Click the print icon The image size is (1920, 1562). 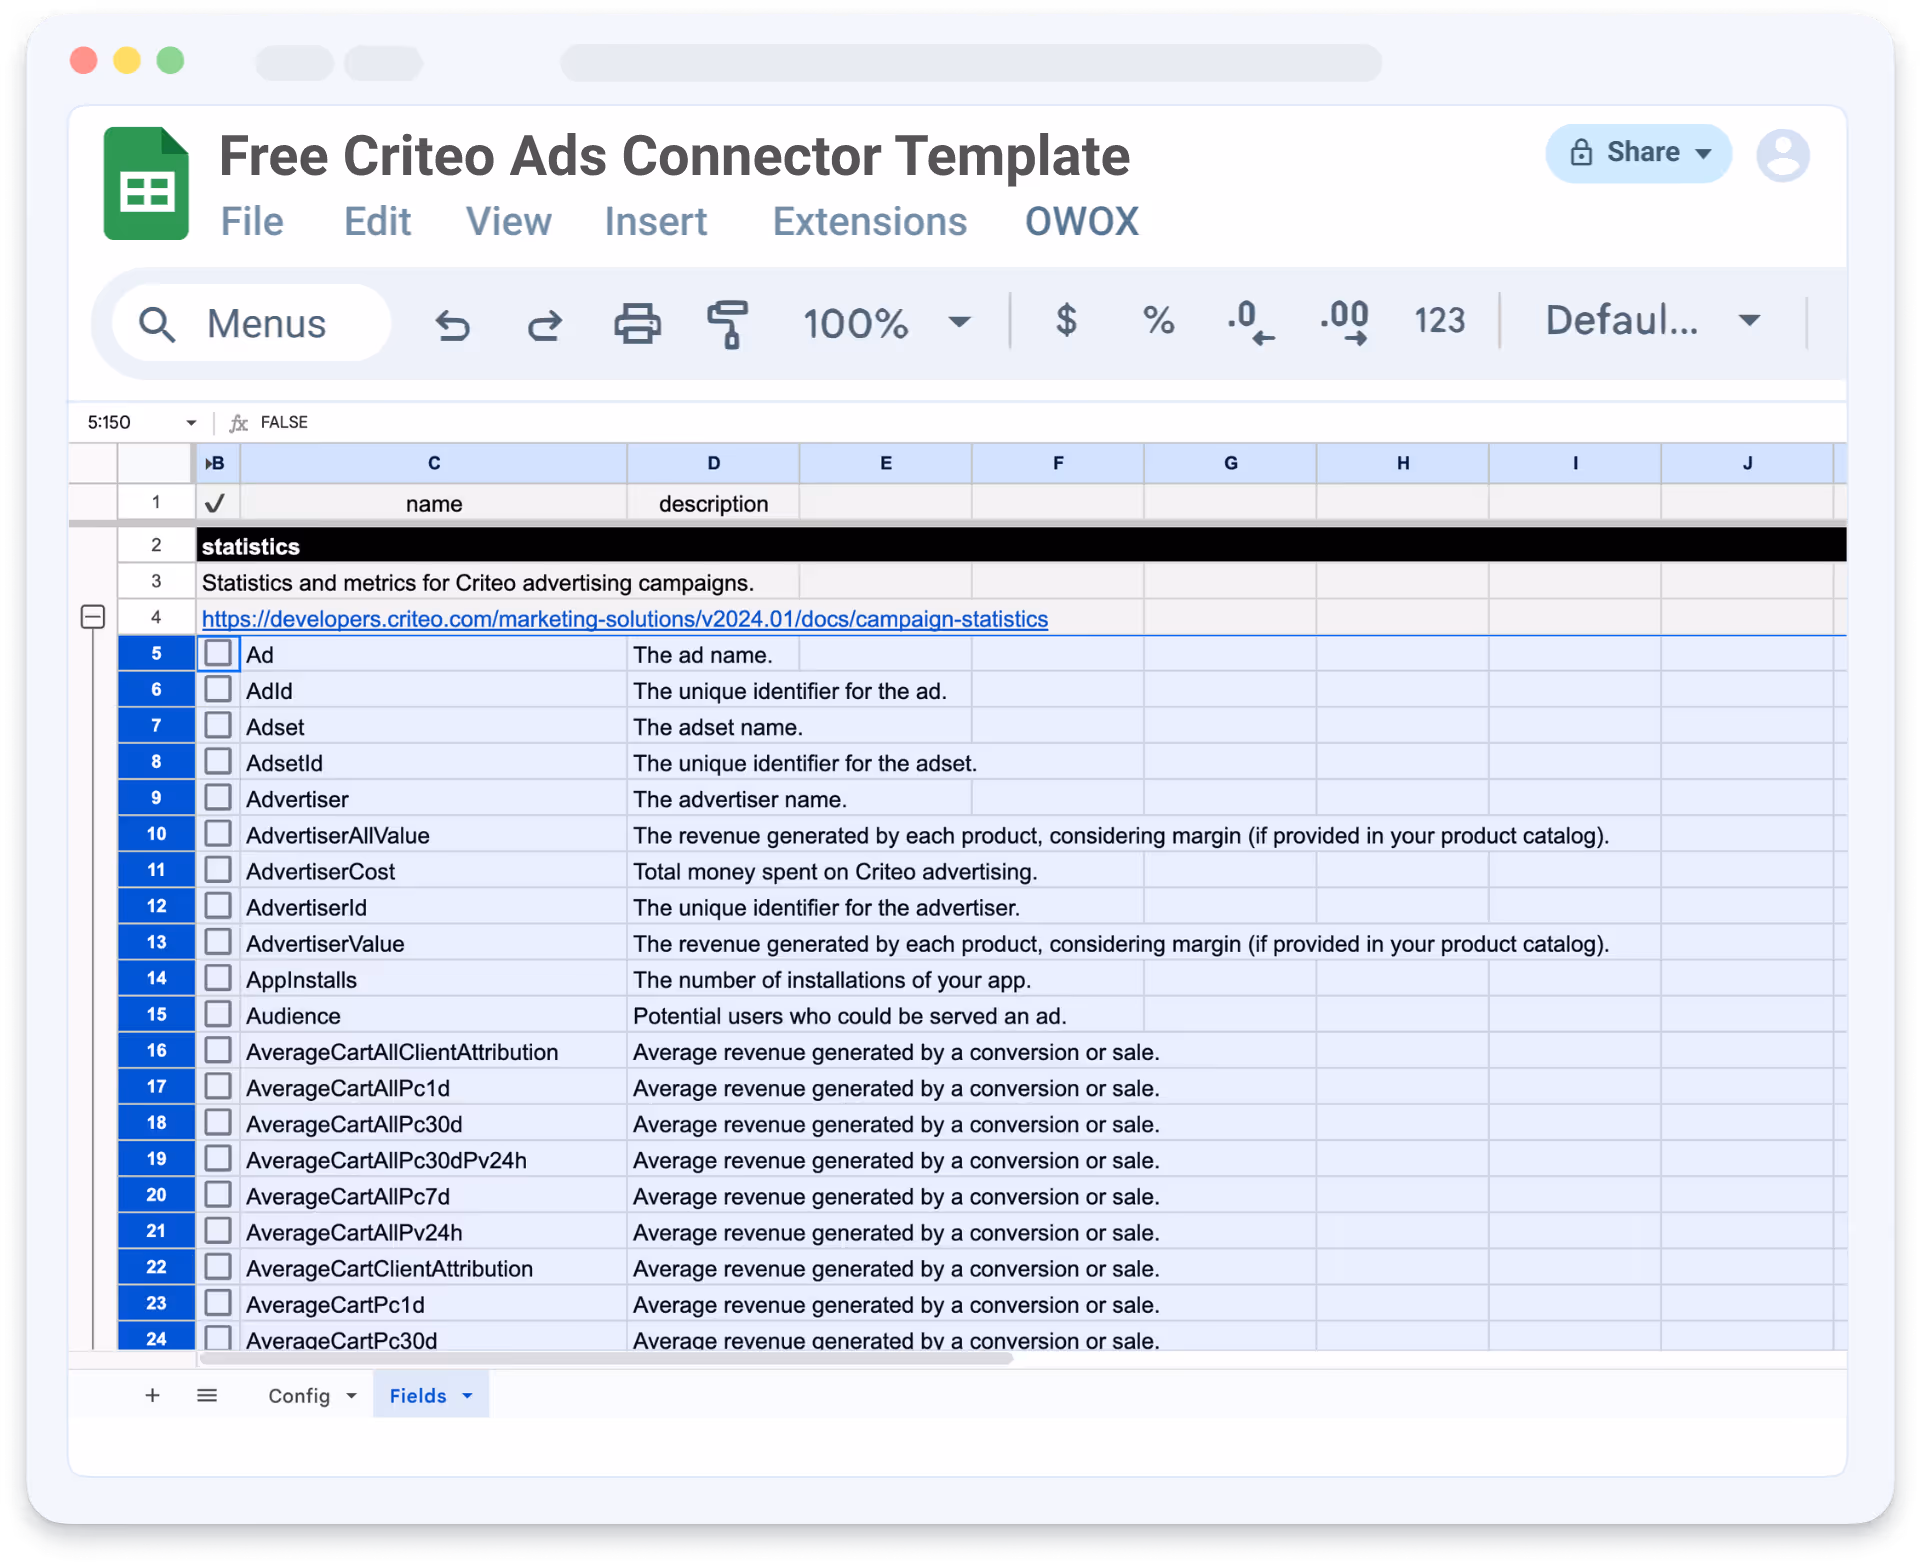pyautogui.click(x=637, y=324)
